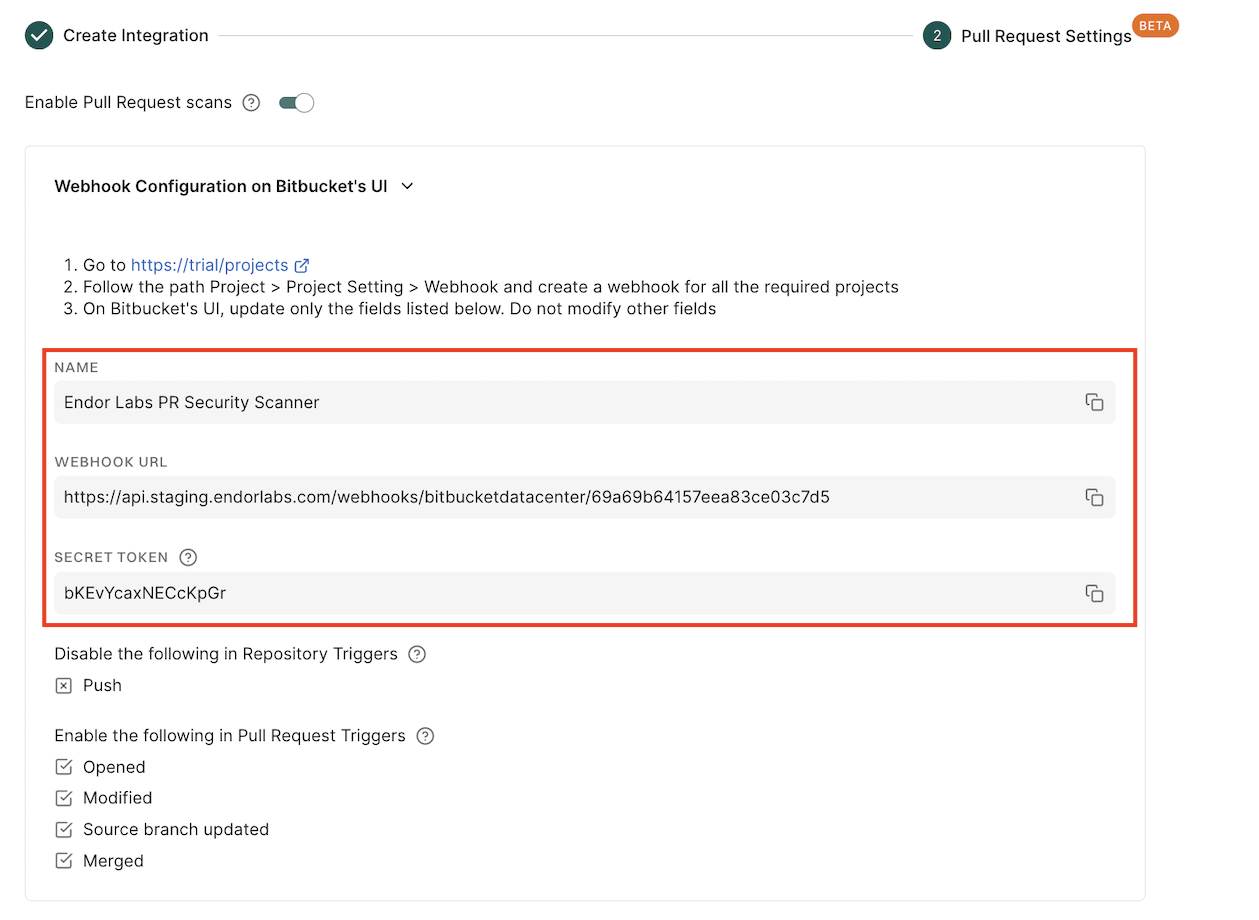Select the Endor Labs PR Security Scanner name field
1259x920 pixels.
(x=400, y=402)
